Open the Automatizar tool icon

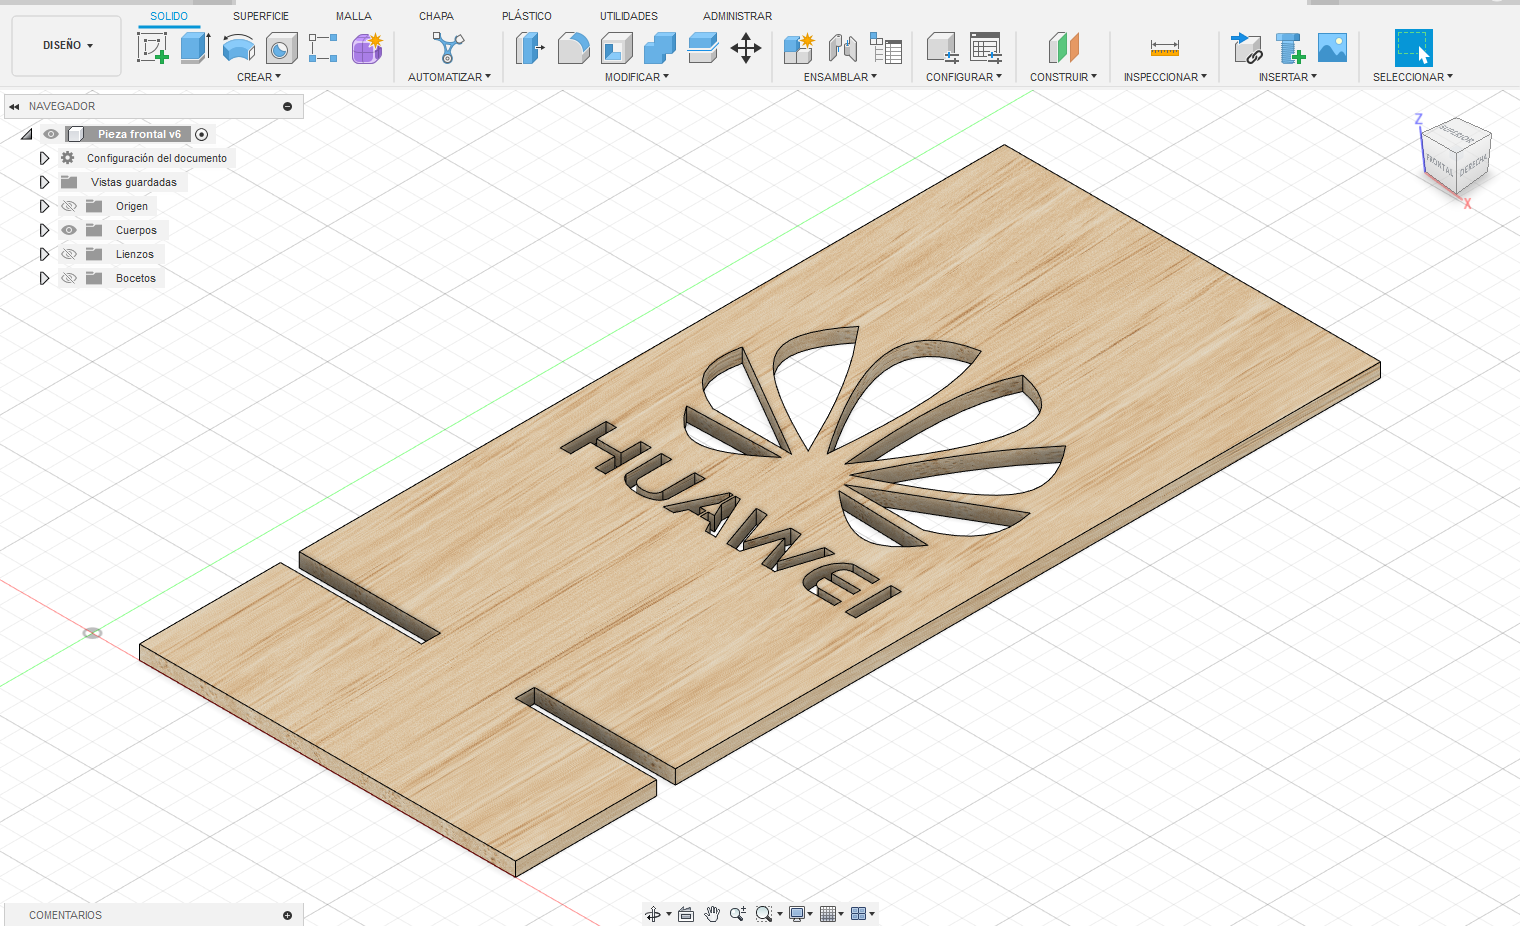click(448, 48)
